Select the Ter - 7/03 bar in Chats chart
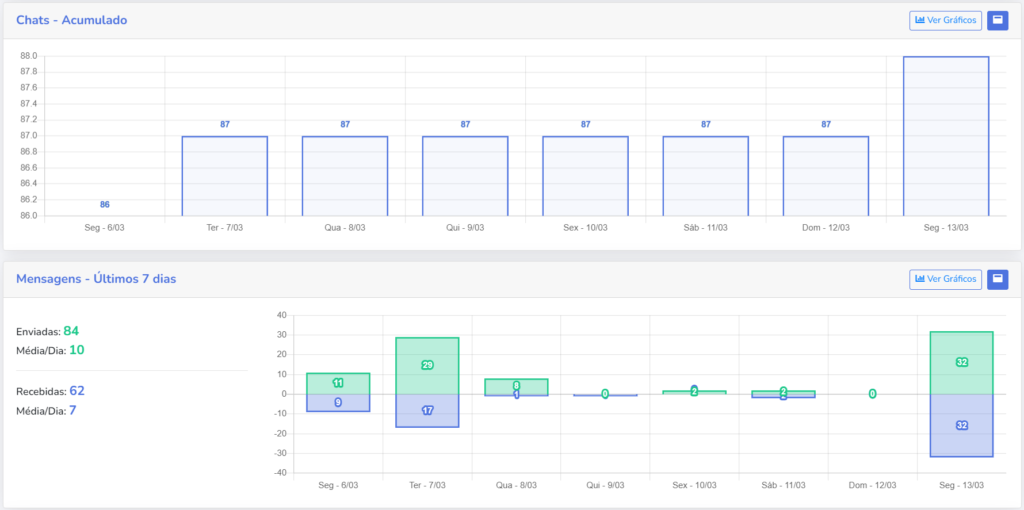This screenshot has width=1024, height=510. (225, 176)
